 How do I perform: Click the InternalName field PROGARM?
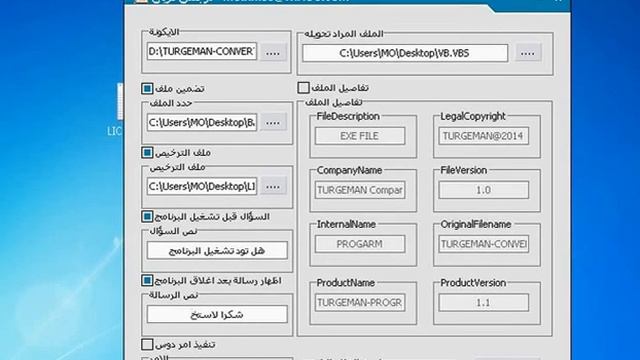[360, 244]
